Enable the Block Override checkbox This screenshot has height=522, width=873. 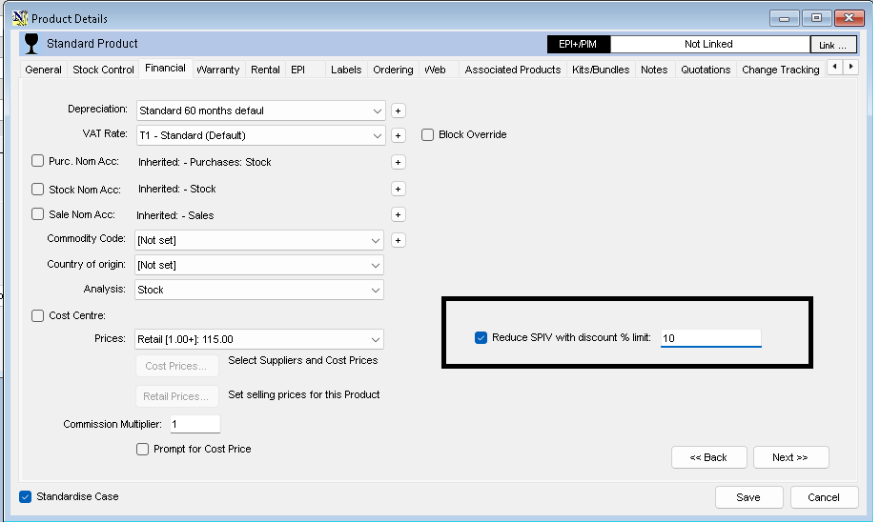(x=428, y=135)
